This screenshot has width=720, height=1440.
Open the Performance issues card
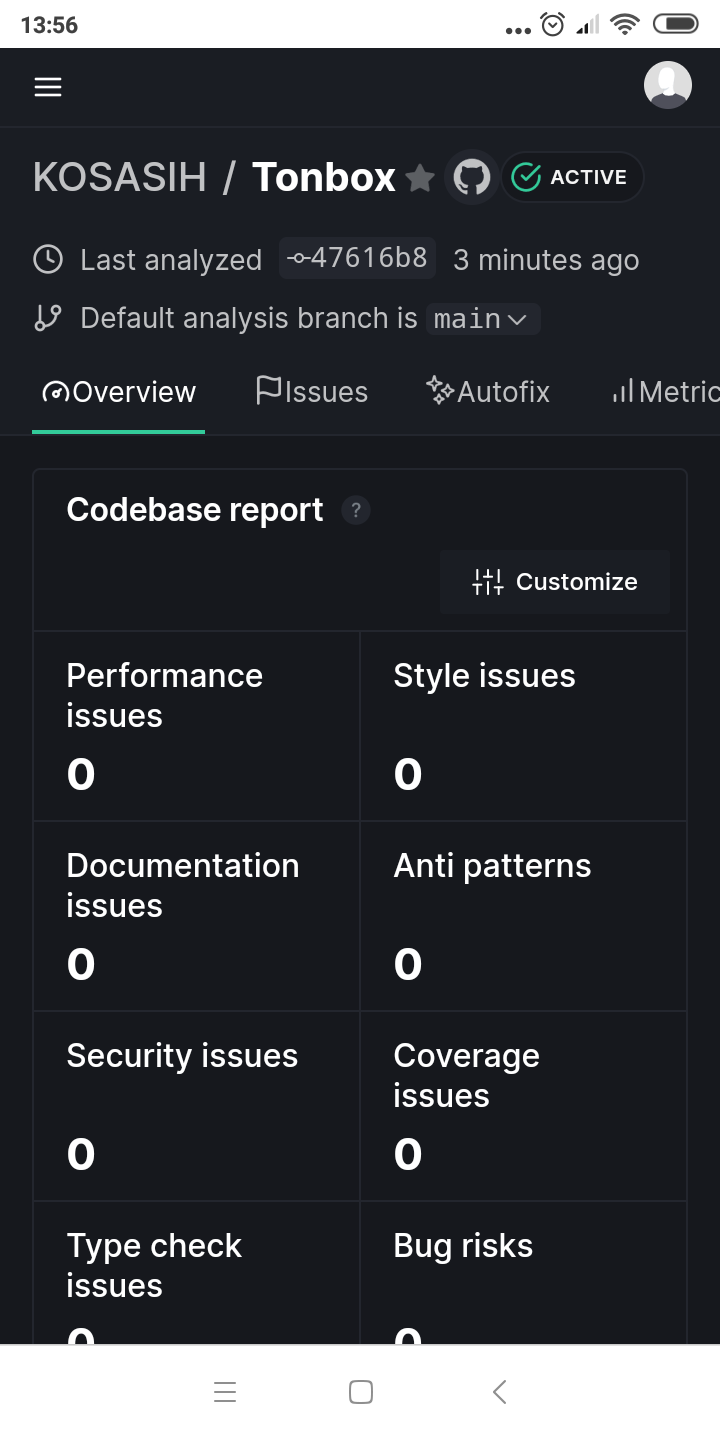(x=196, y=726)
